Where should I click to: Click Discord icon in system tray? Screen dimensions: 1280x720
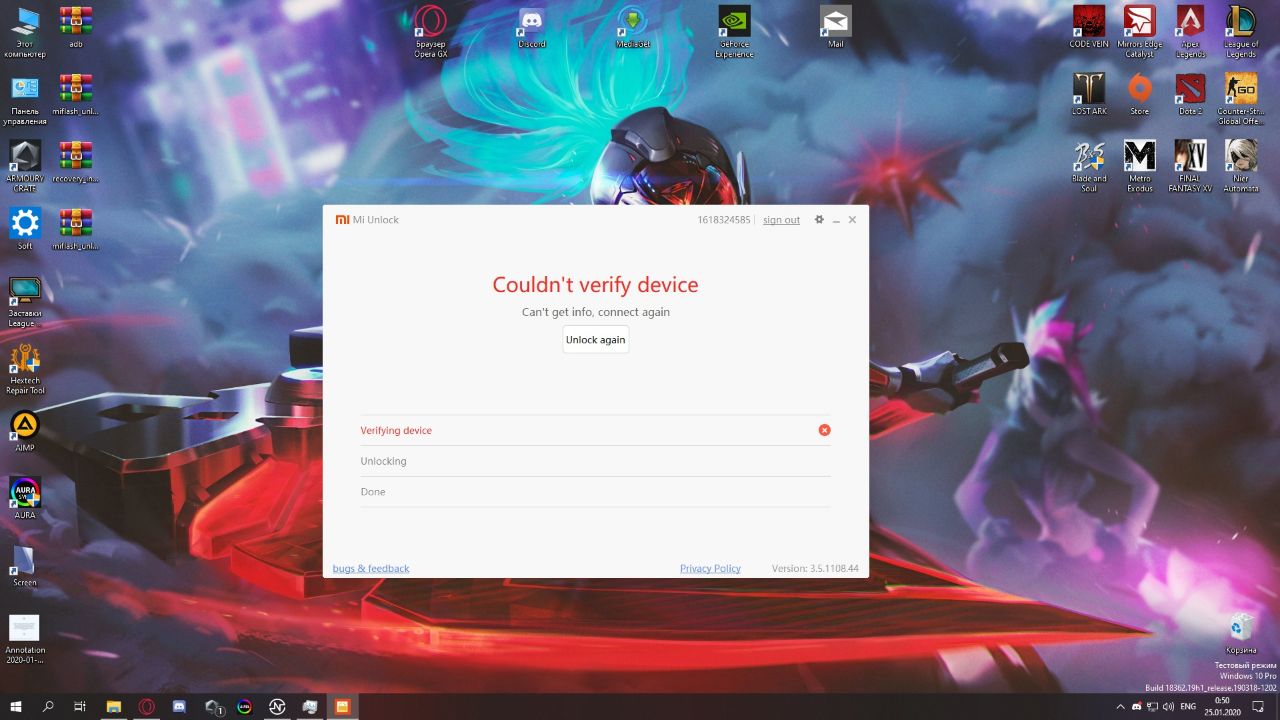click(1139, 707)
